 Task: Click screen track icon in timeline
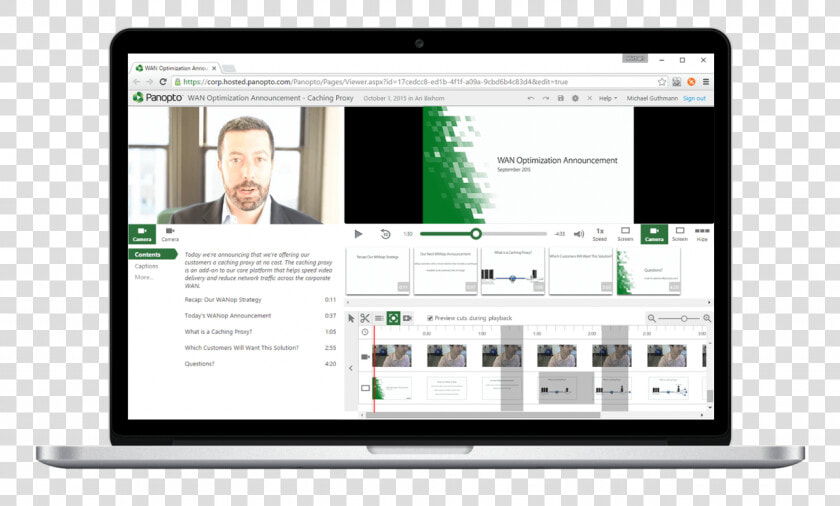[365, 388]
